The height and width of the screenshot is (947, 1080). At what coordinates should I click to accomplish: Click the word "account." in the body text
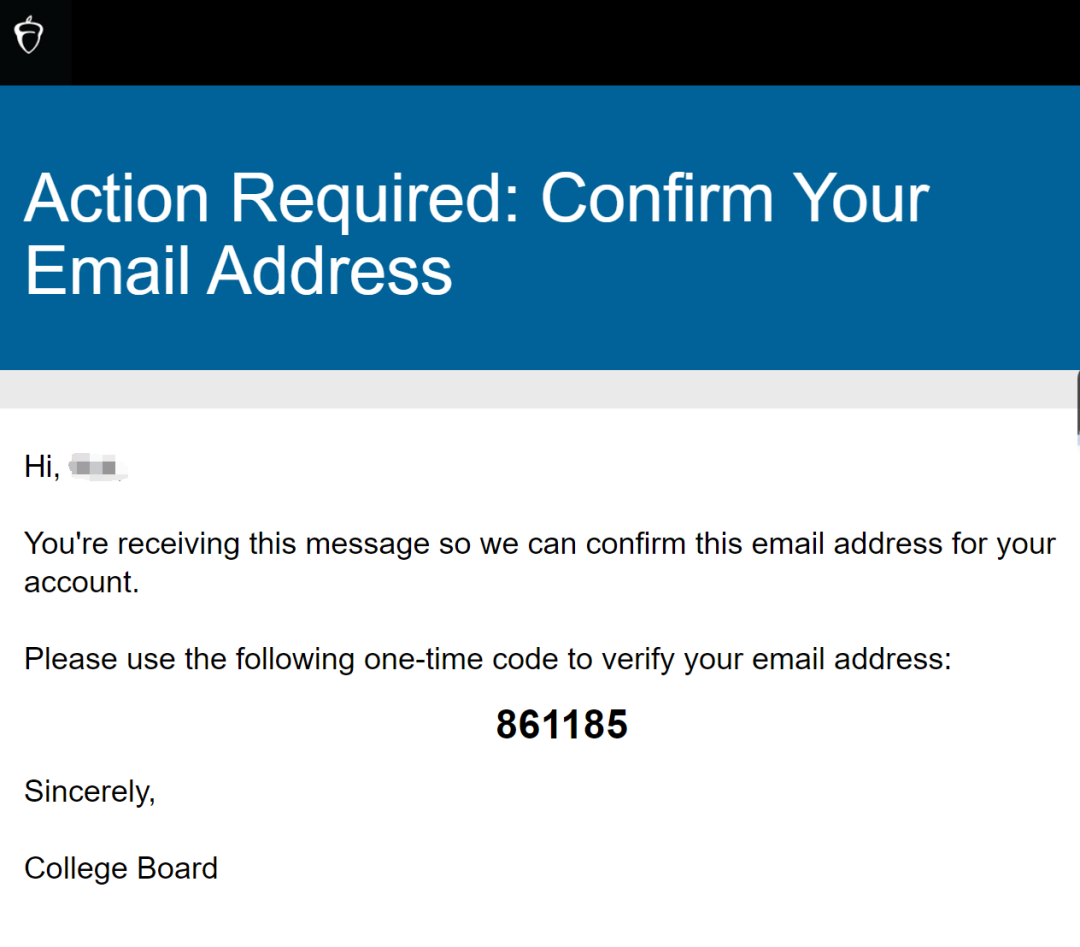pos(81,582)
